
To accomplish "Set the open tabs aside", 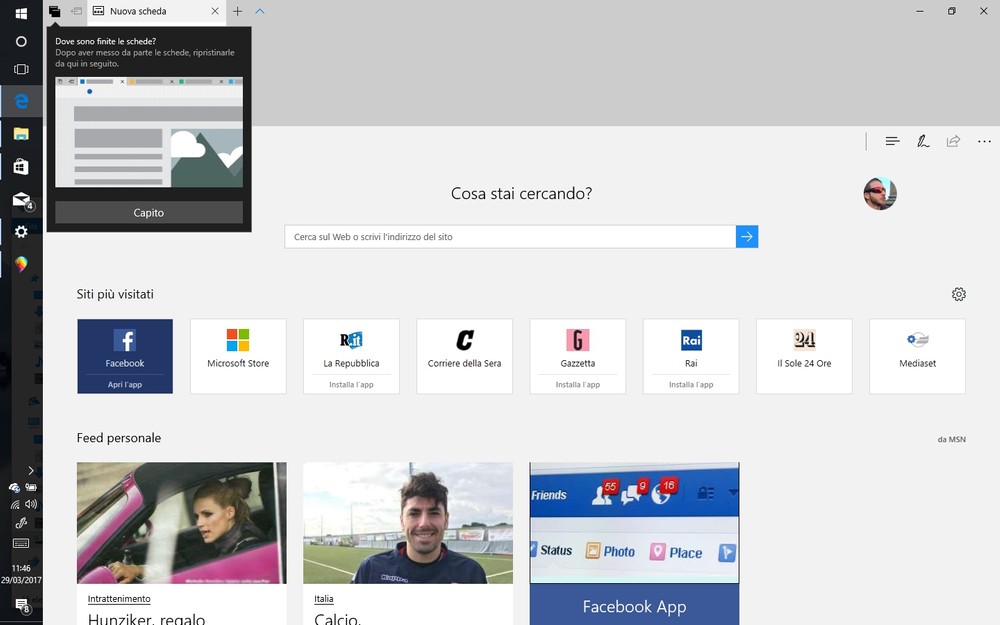I will click(77, 11).
